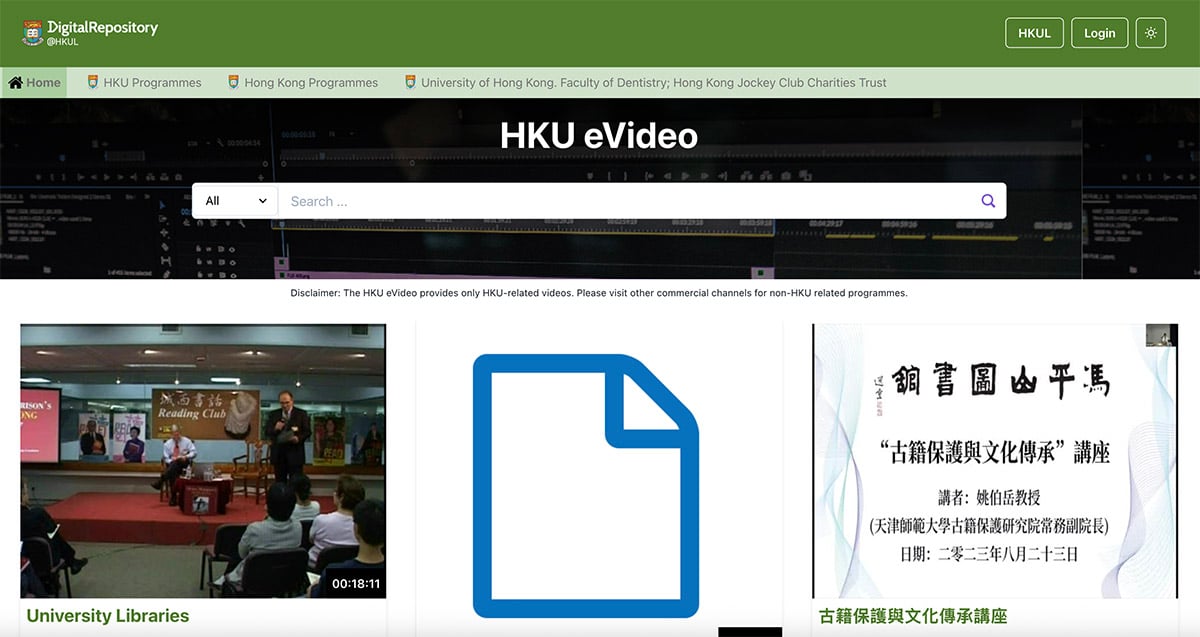This screenshot has height=637, width=1200.
Task: Click the crest icon beside Hong Kong Programmes
Action: point(234,83)
